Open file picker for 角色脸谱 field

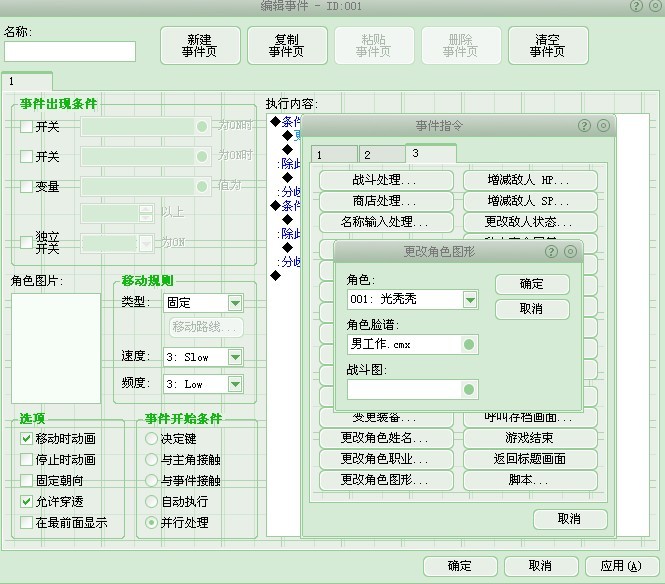[469, 344]
